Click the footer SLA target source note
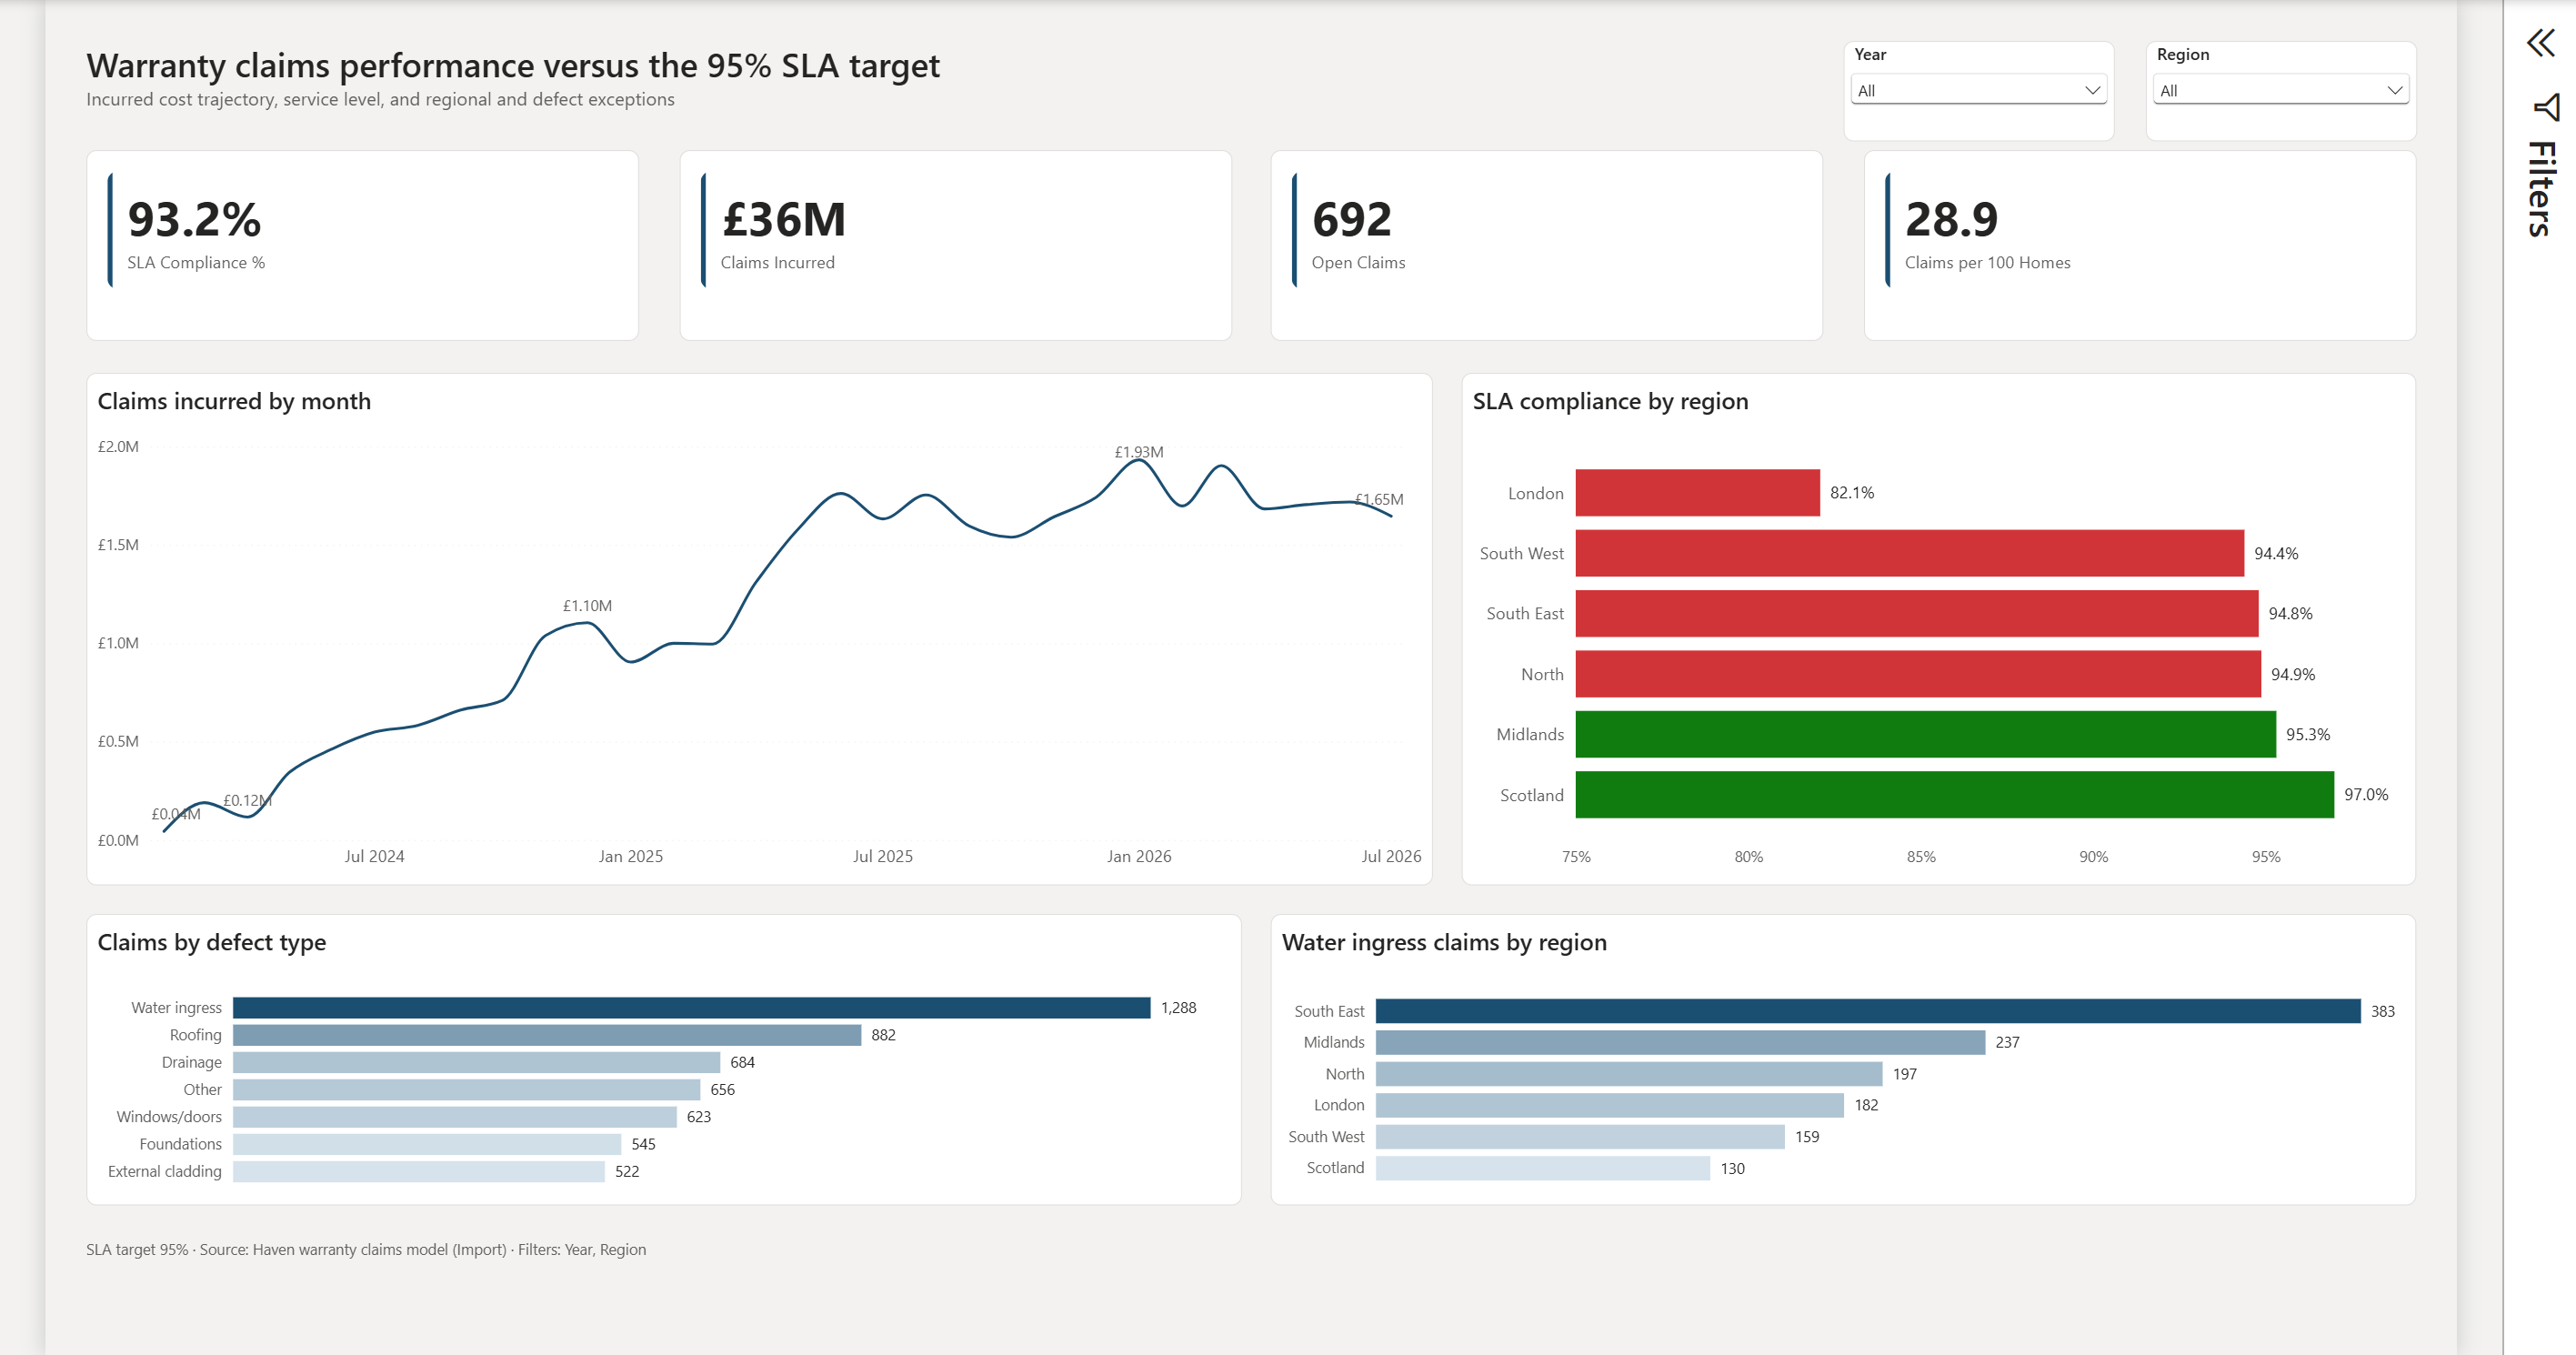Image resolution: width=2576 pixels, height=1355 pixels. 366,1249
